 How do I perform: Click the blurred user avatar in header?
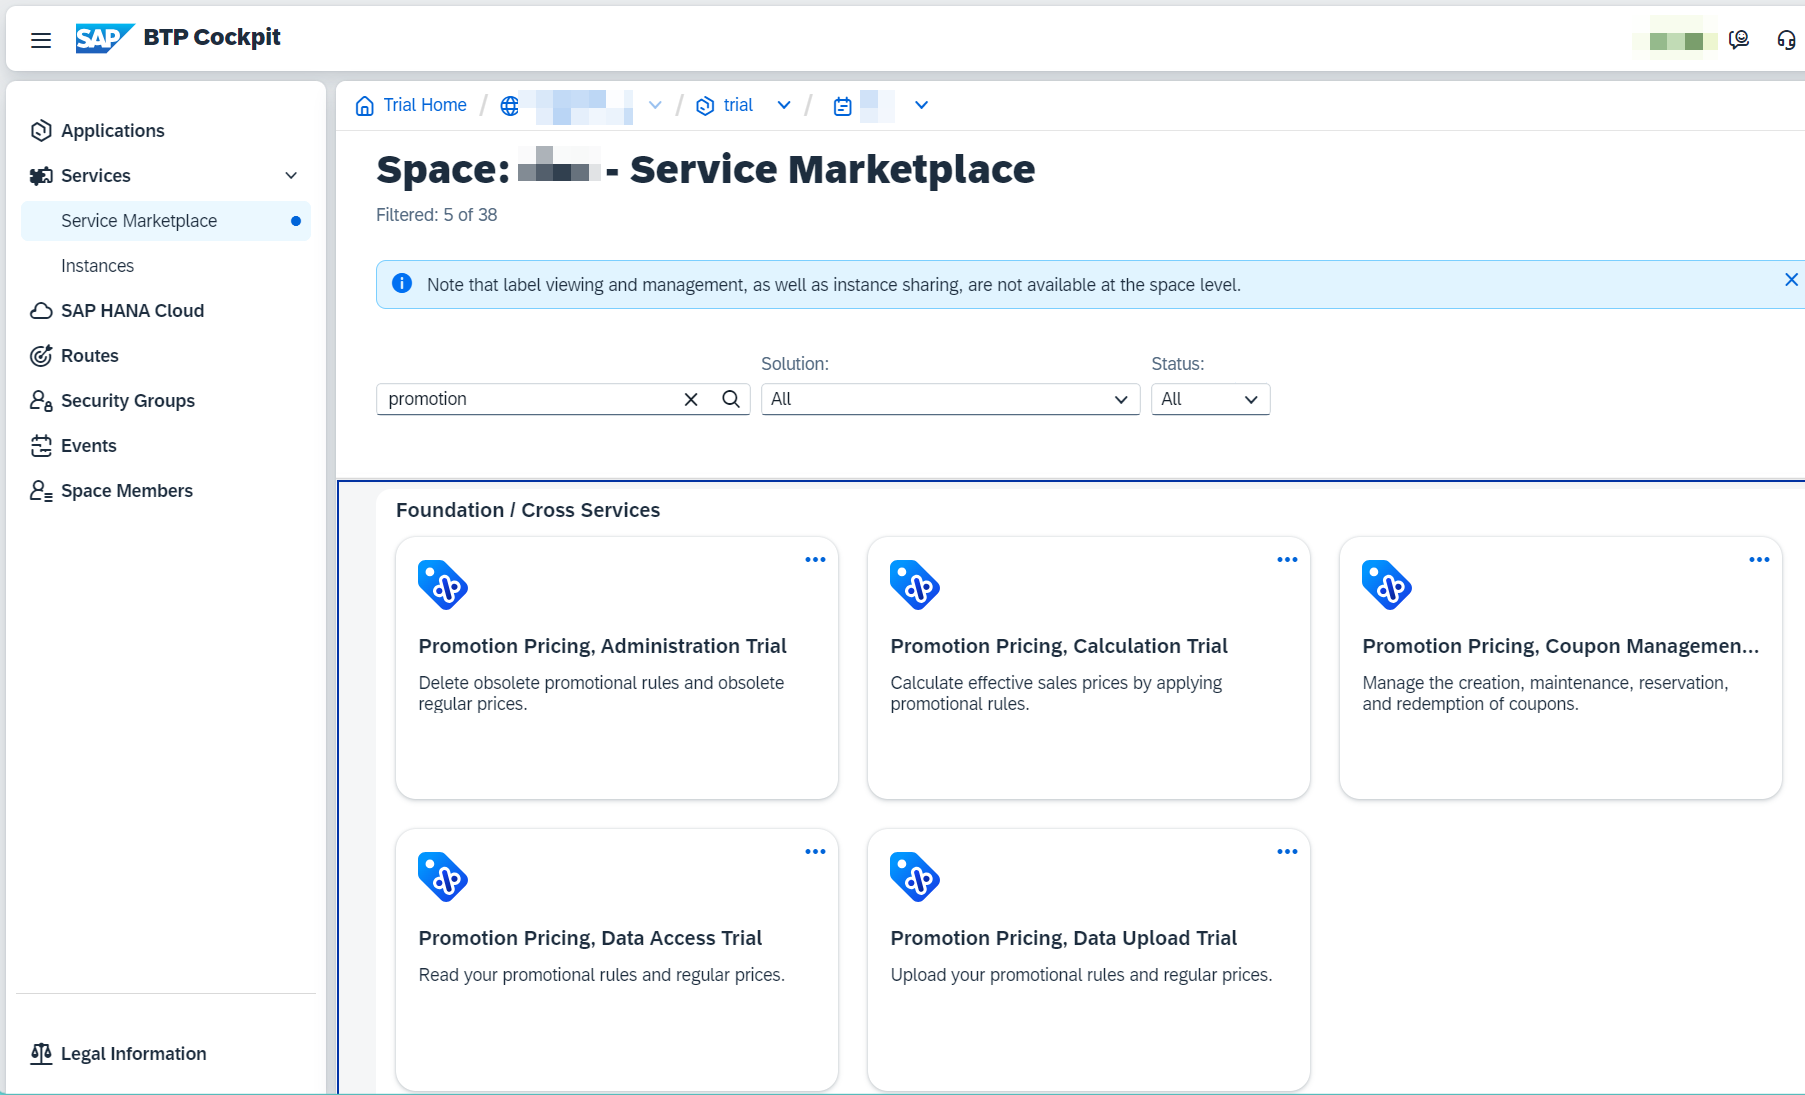(1676, 40)
